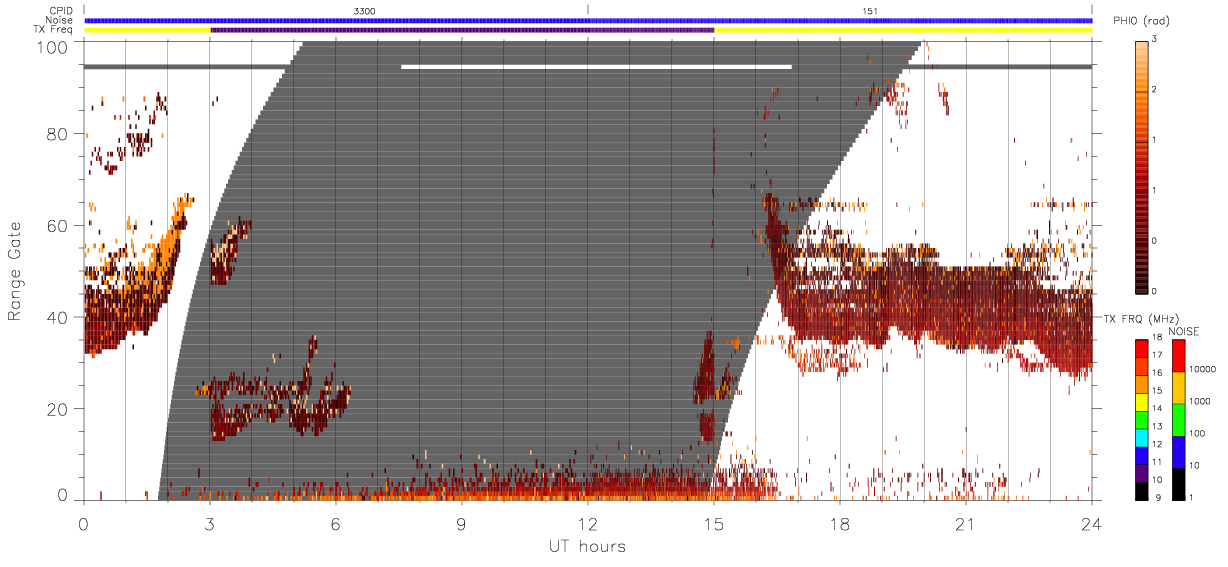
Task: Click the '18' label in TX FRQ legend
Action: point(1157,337)
